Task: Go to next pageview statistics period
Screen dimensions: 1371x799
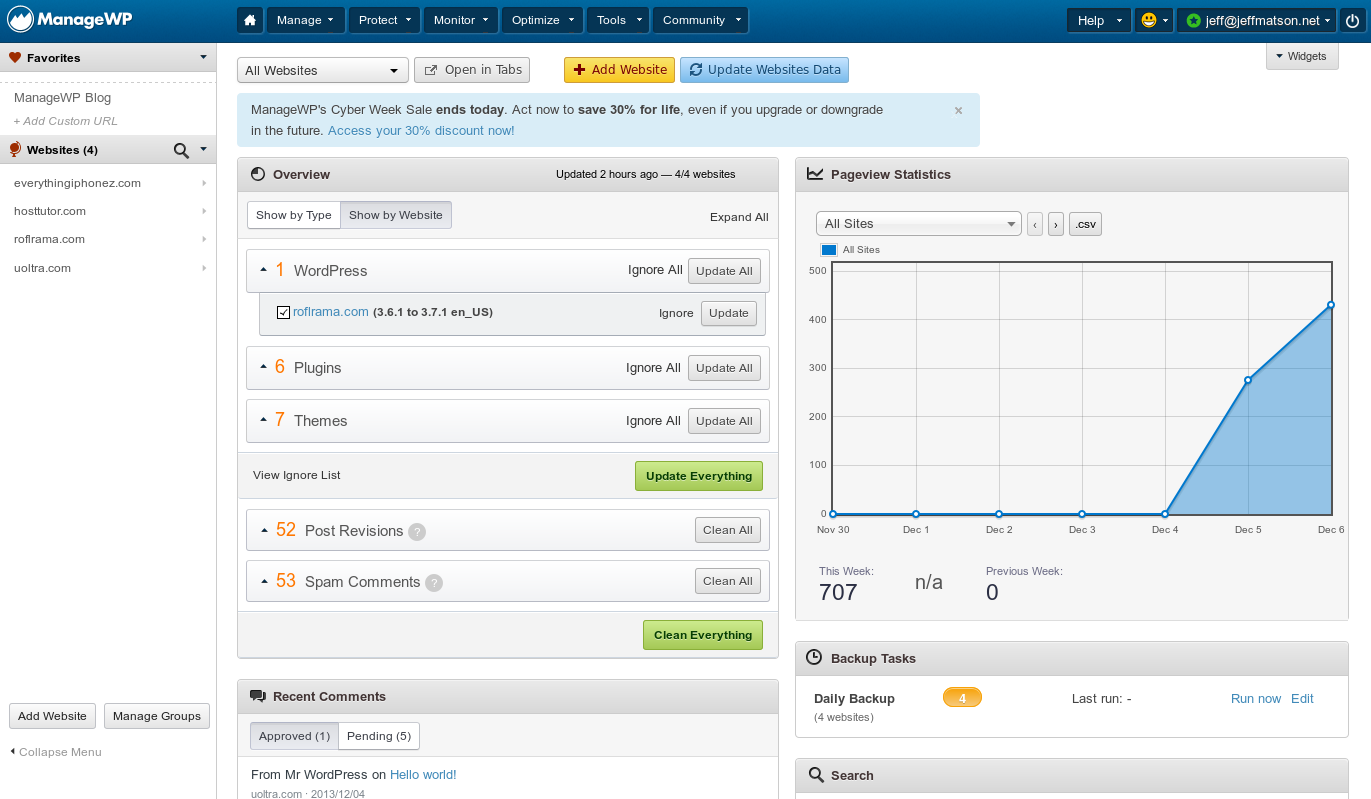Action: click(1055, 225)
